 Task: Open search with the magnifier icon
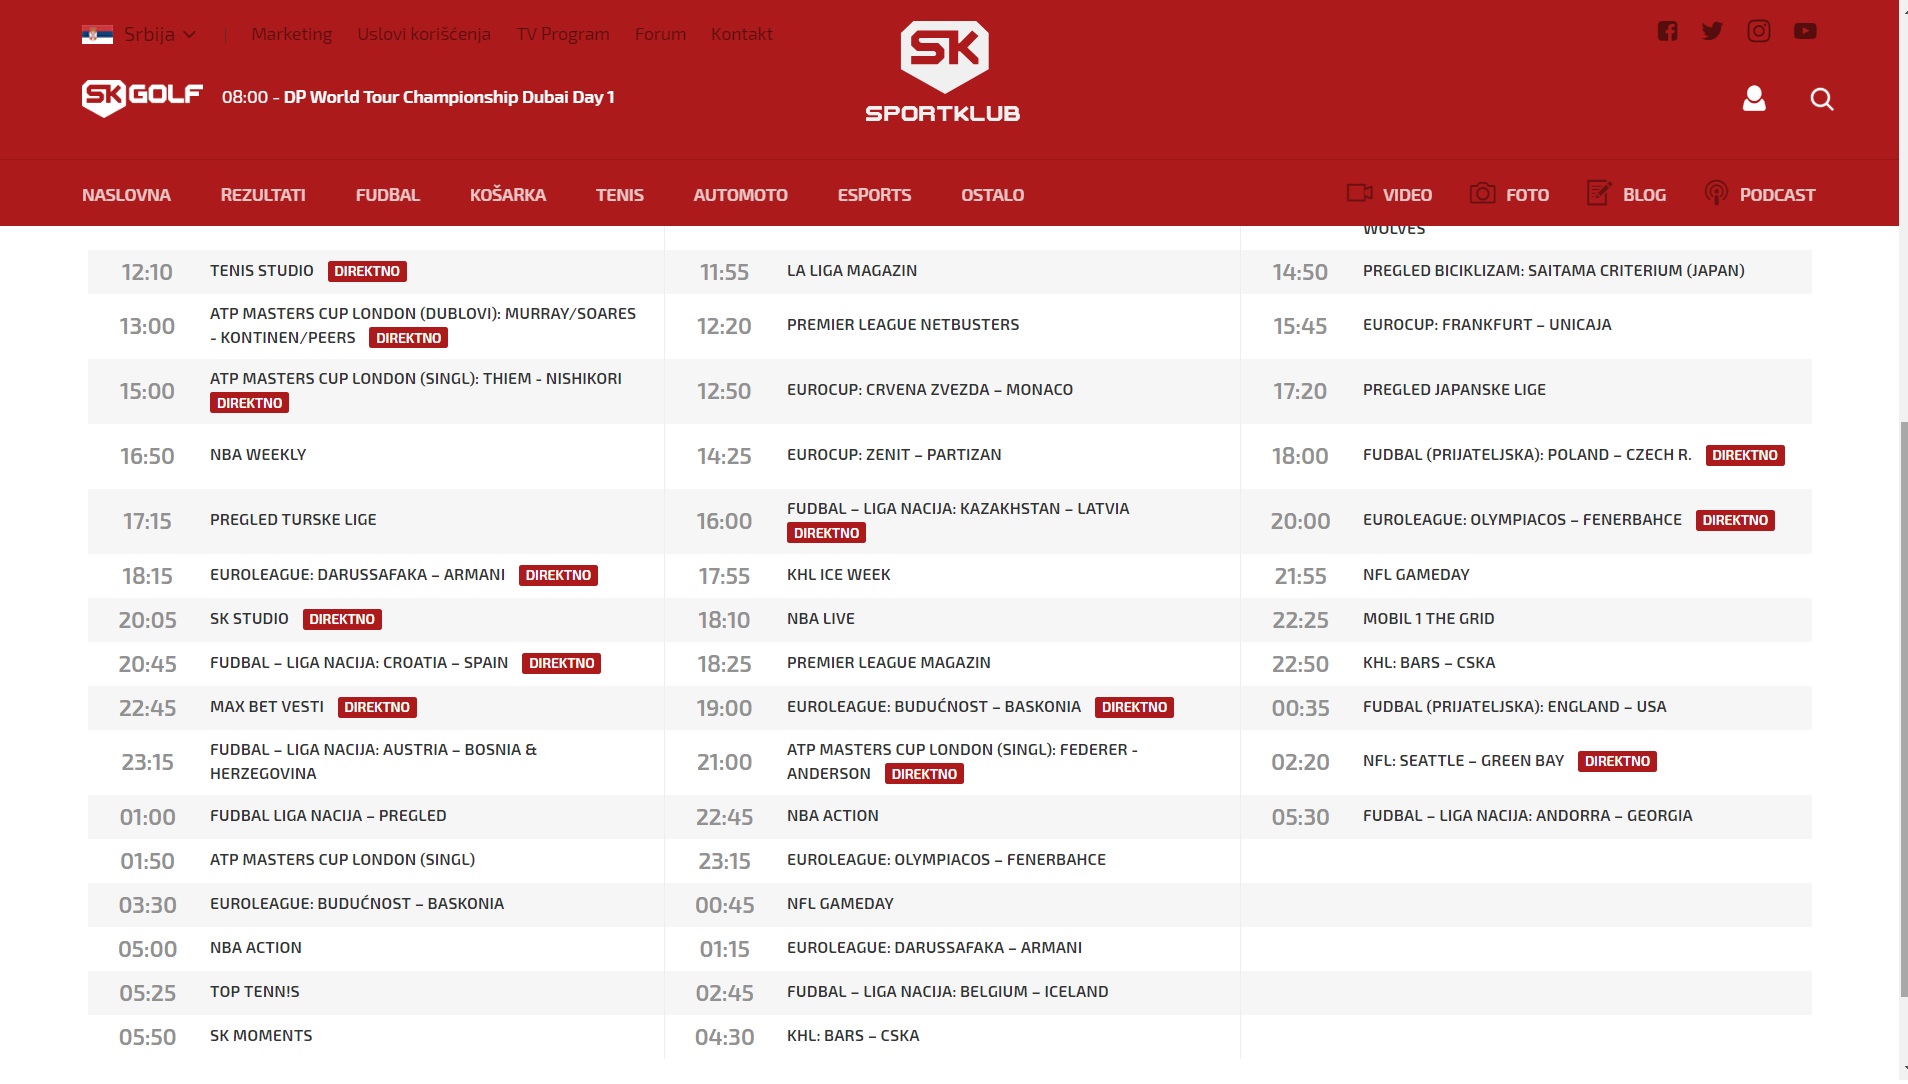click(1821, 99)
